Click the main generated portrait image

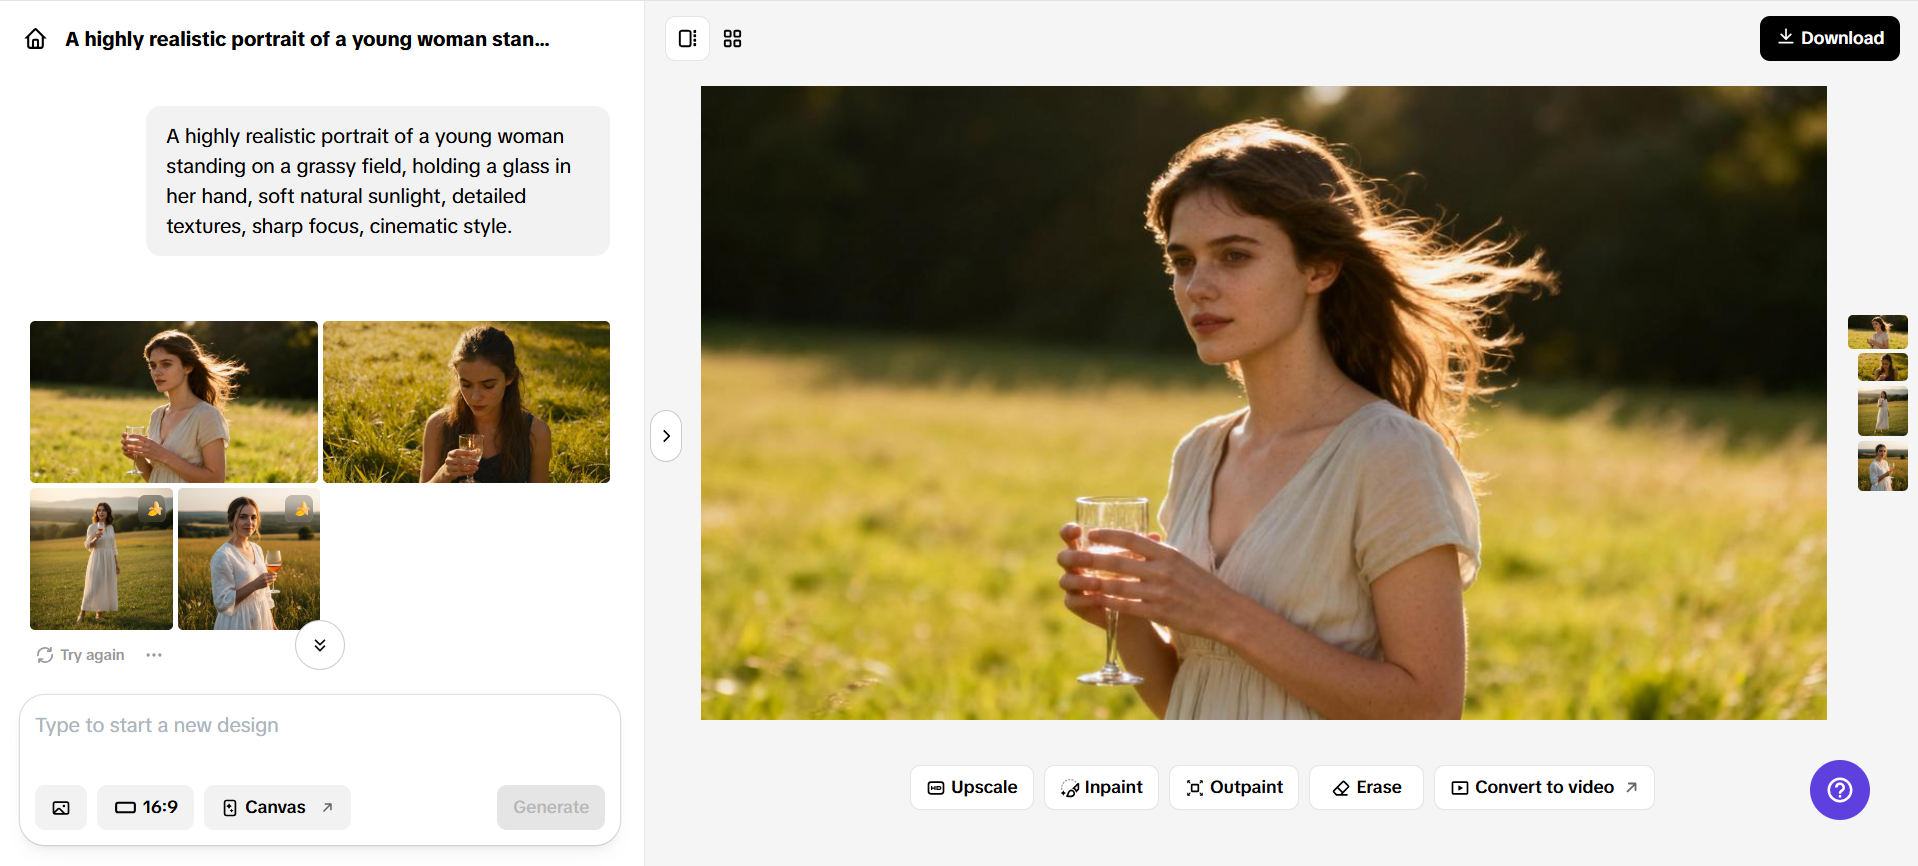point(1264,403)
